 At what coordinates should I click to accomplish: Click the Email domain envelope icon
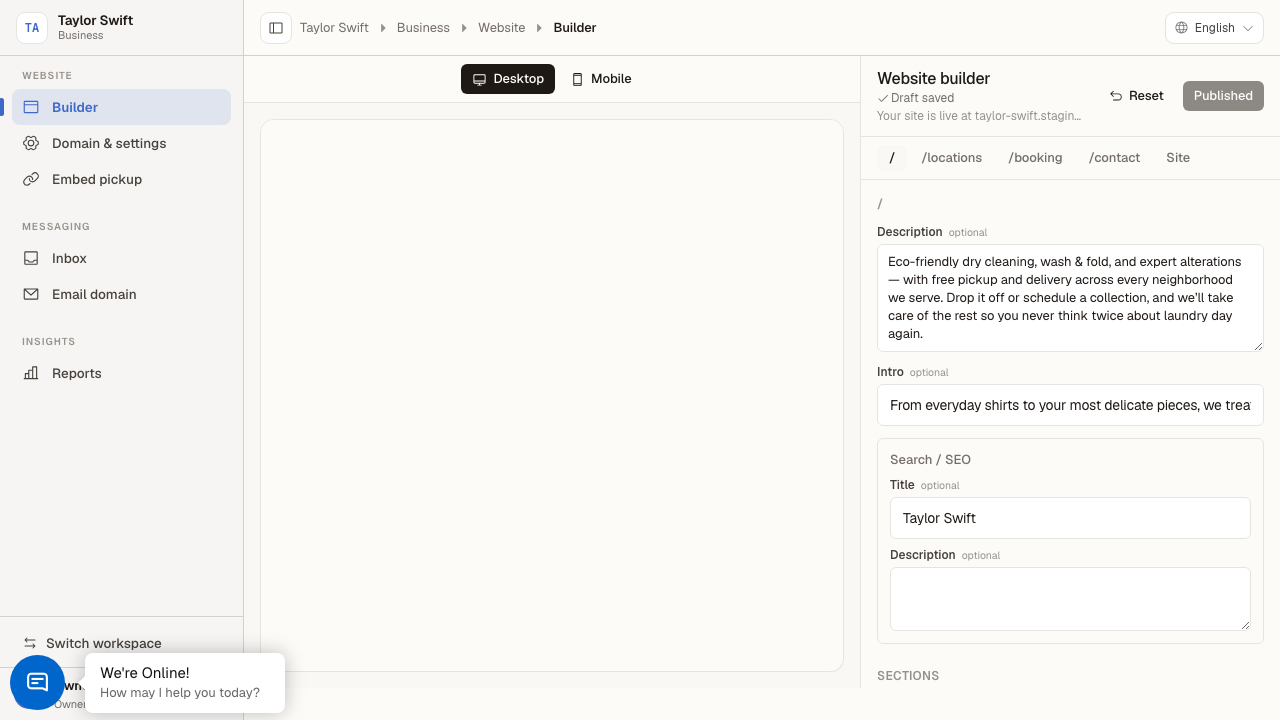point(31,294)
